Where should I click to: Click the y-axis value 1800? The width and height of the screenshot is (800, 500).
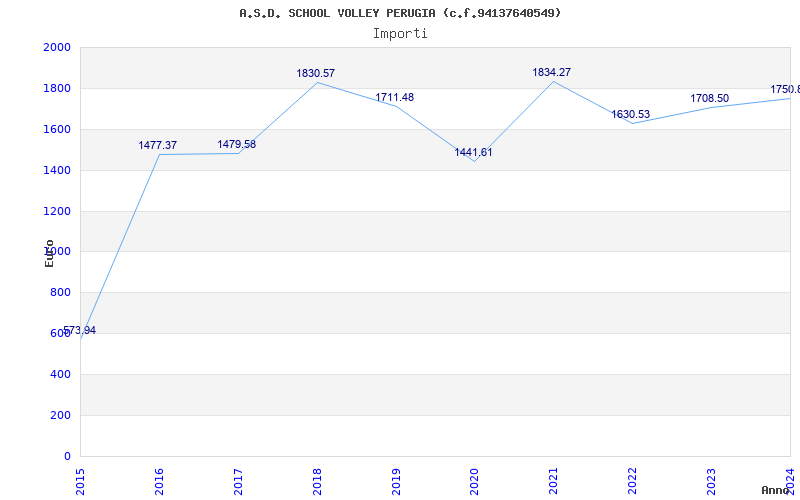click(x=57, y=88)
